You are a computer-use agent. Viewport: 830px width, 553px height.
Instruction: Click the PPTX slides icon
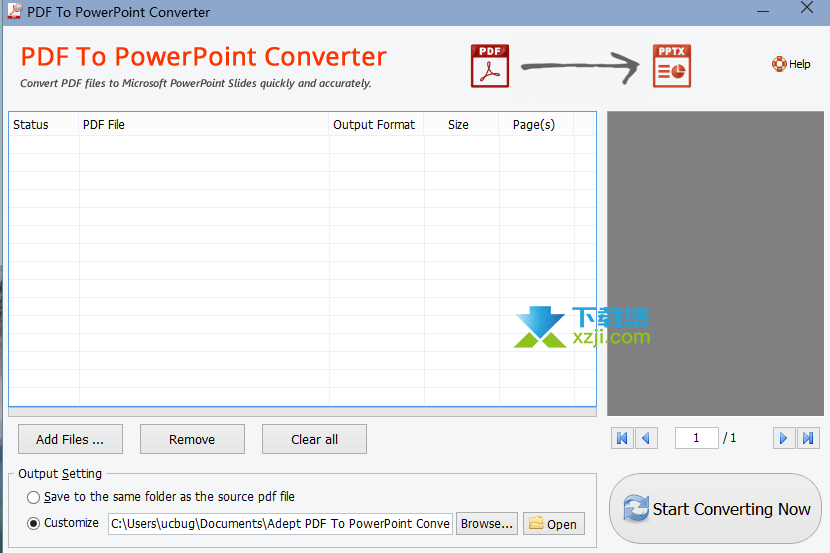pyautogui.click(x=672, y=66)
